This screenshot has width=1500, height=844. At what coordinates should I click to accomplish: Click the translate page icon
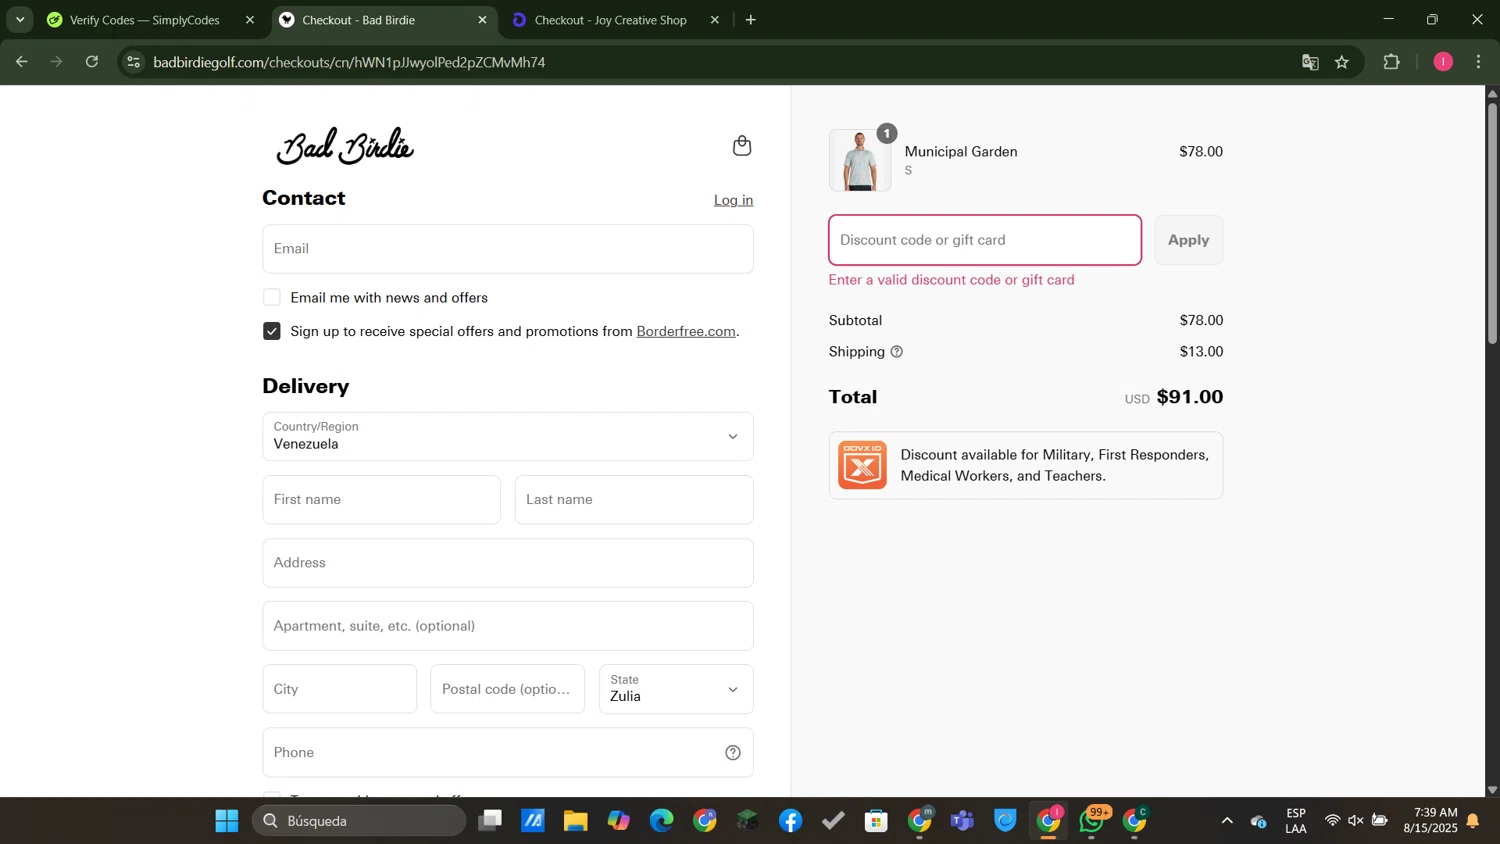click(x=1310, y=62)
